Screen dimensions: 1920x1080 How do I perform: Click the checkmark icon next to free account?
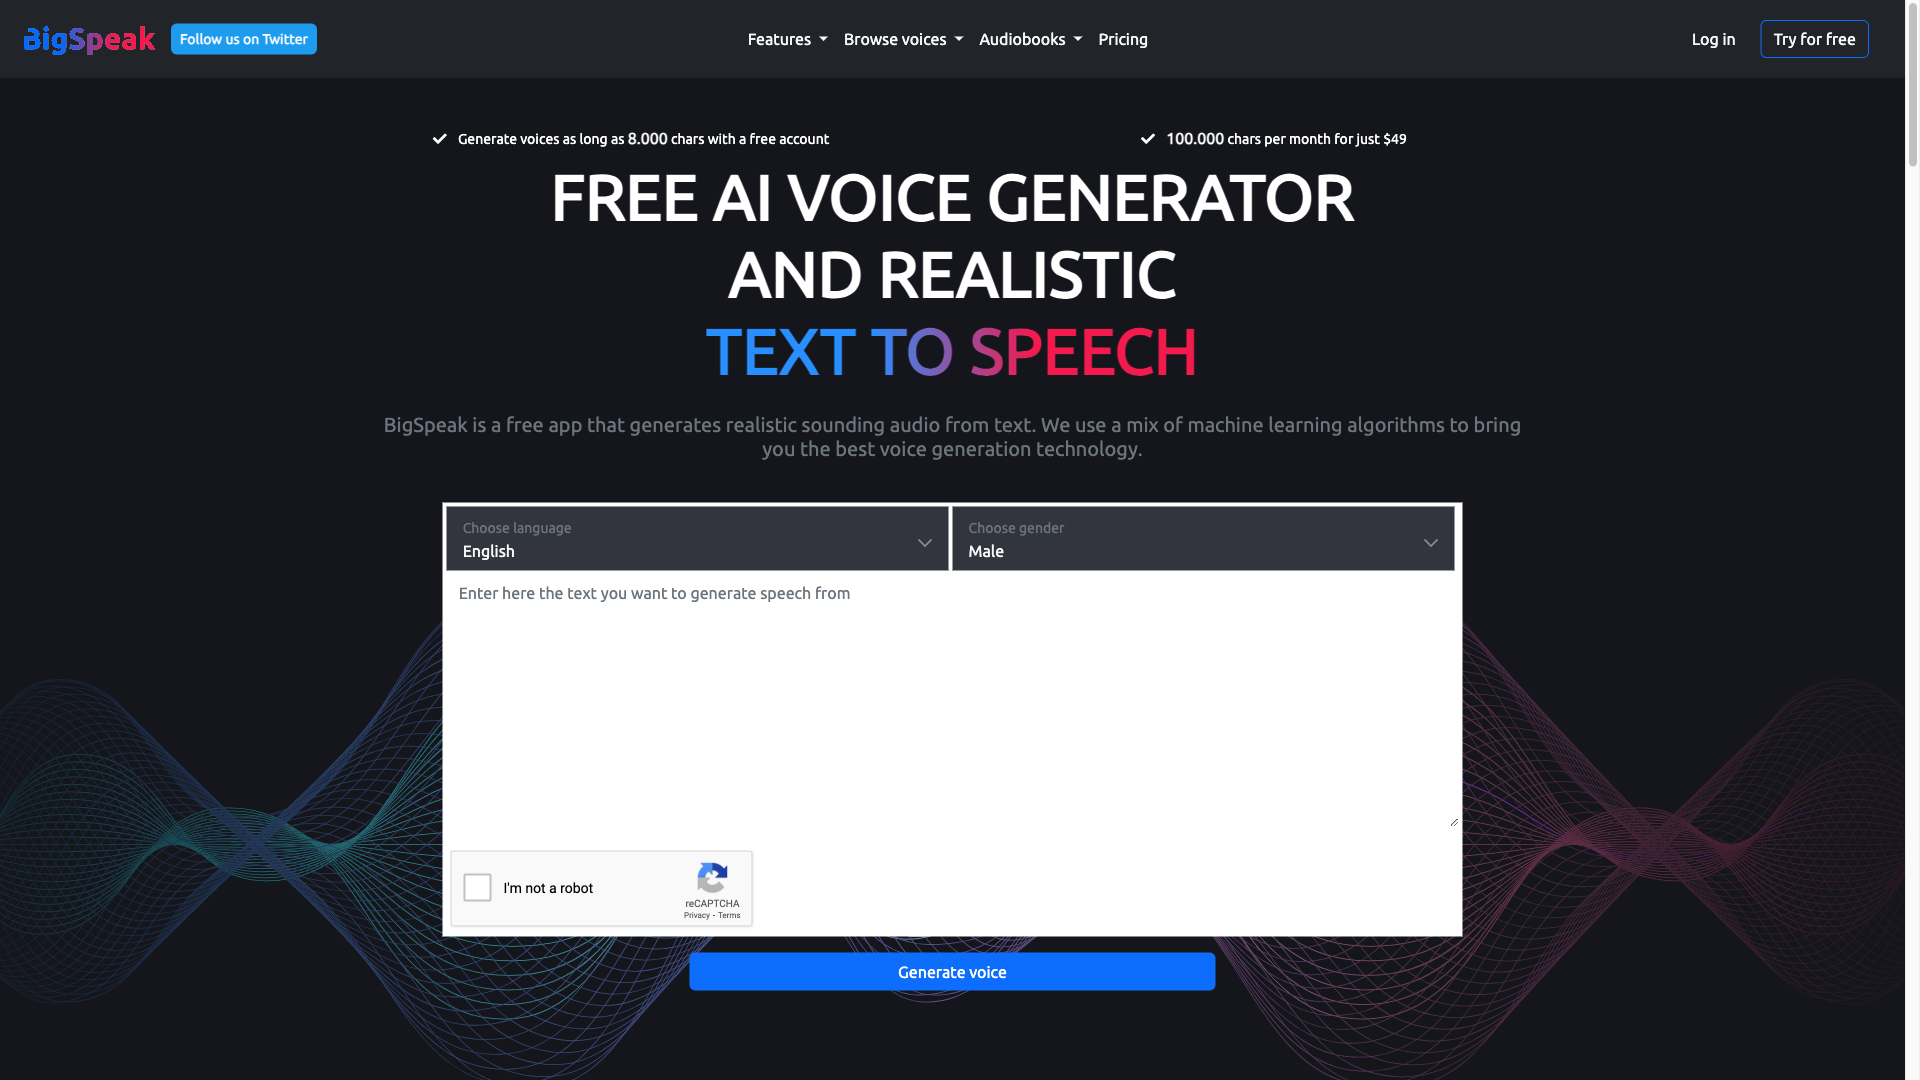[439, 138]
